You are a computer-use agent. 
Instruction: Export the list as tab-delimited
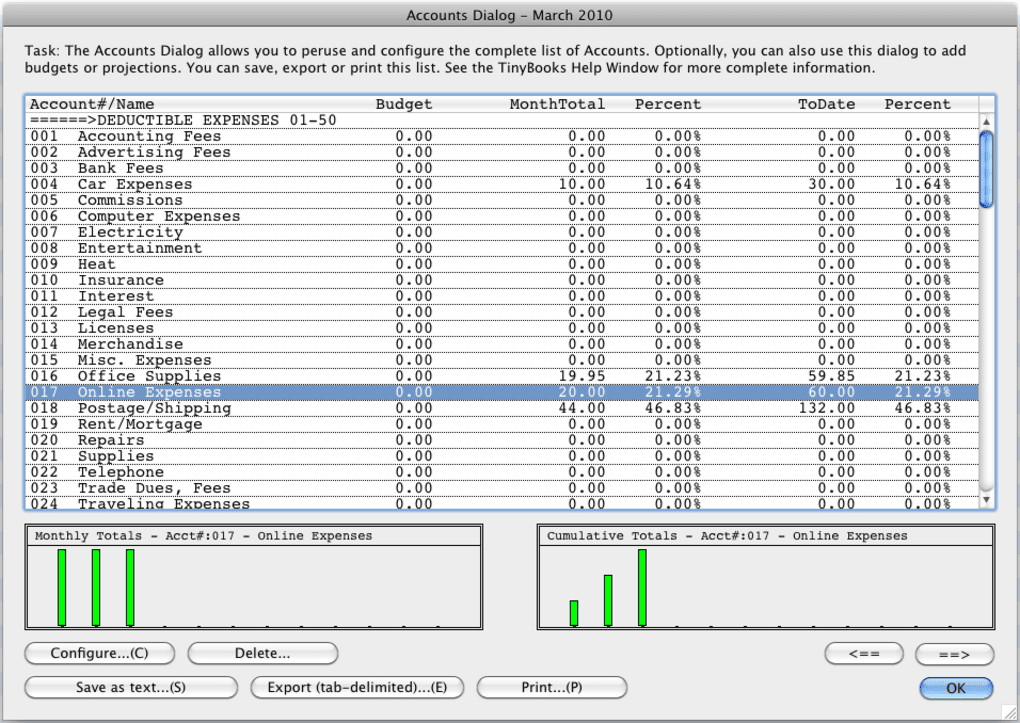357,687
